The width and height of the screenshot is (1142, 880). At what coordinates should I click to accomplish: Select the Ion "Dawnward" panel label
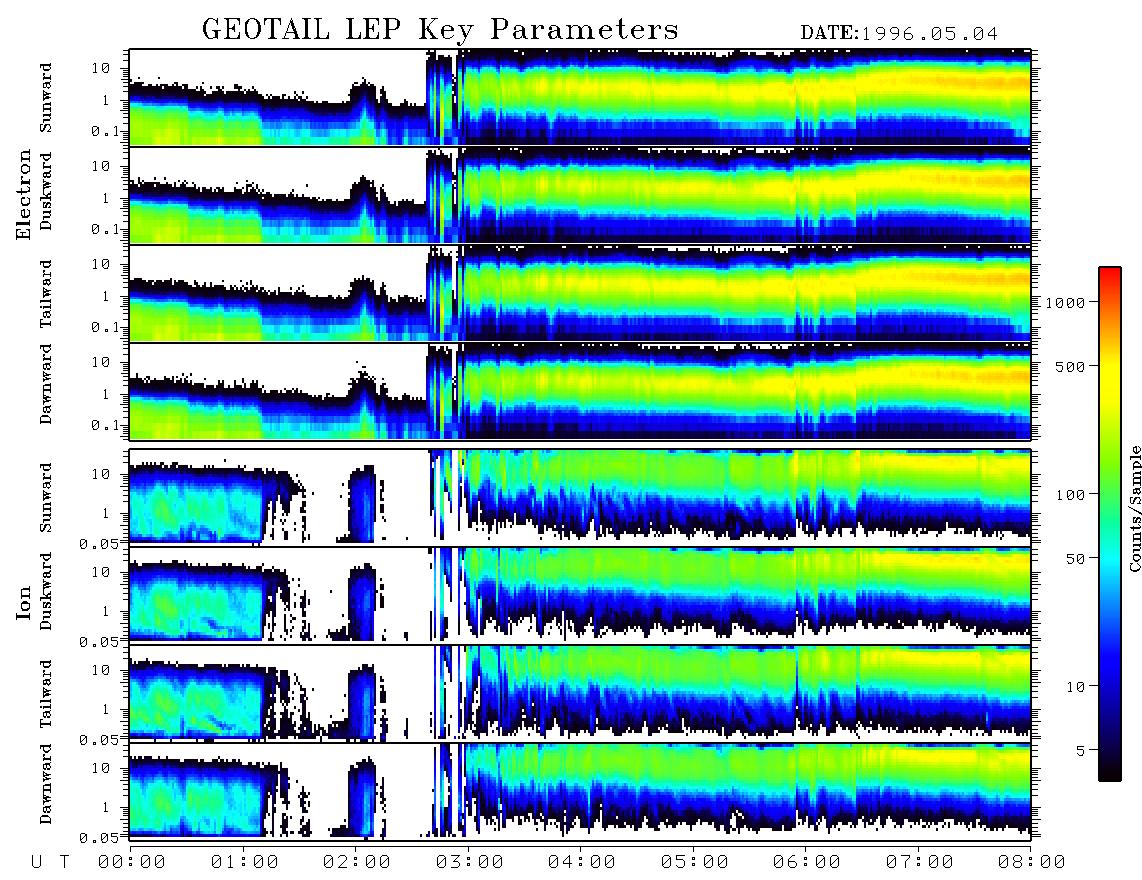point(46,783)
